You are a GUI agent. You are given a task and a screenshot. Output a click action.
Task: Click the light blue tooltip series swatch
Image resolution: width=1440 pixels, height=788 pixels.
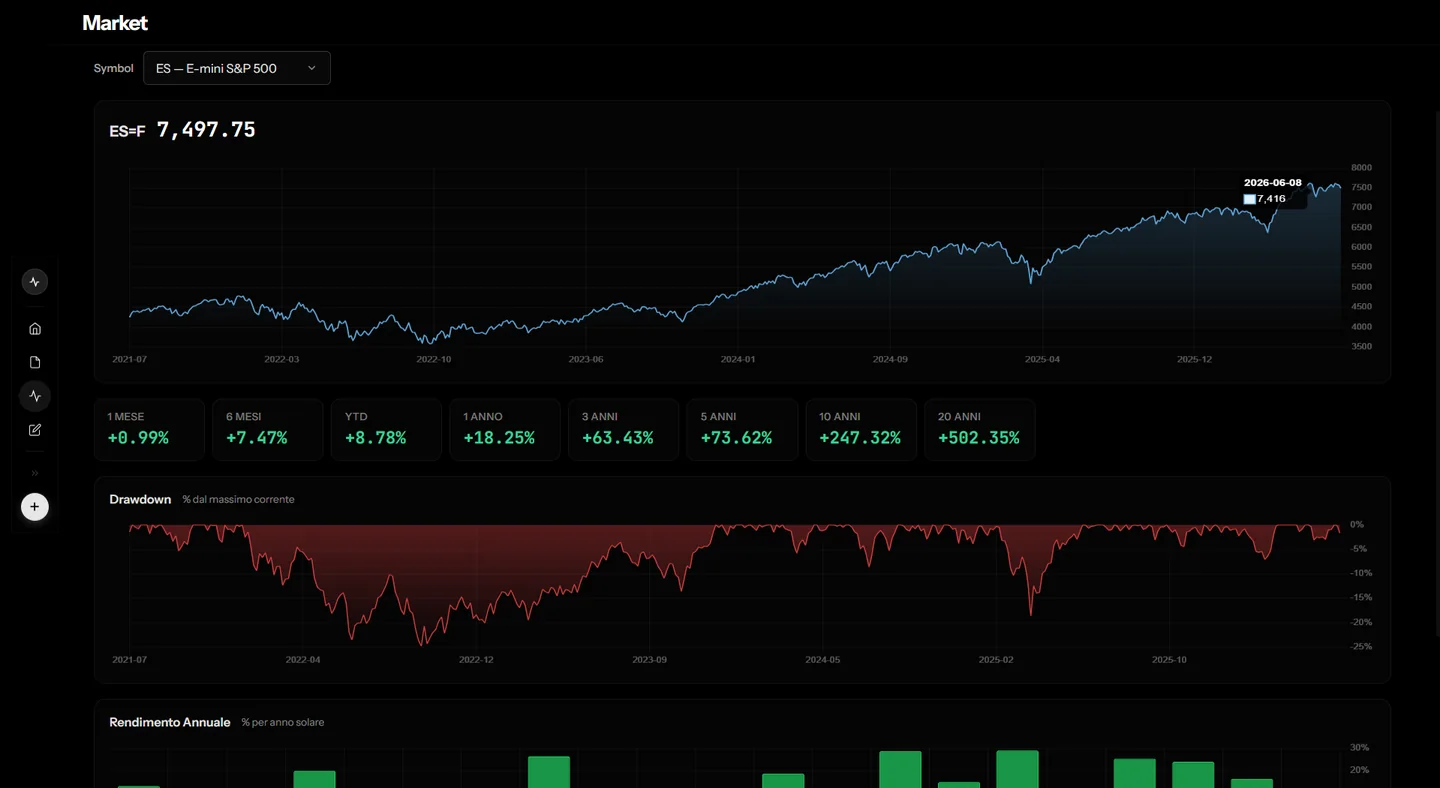tap(1249, 199)
